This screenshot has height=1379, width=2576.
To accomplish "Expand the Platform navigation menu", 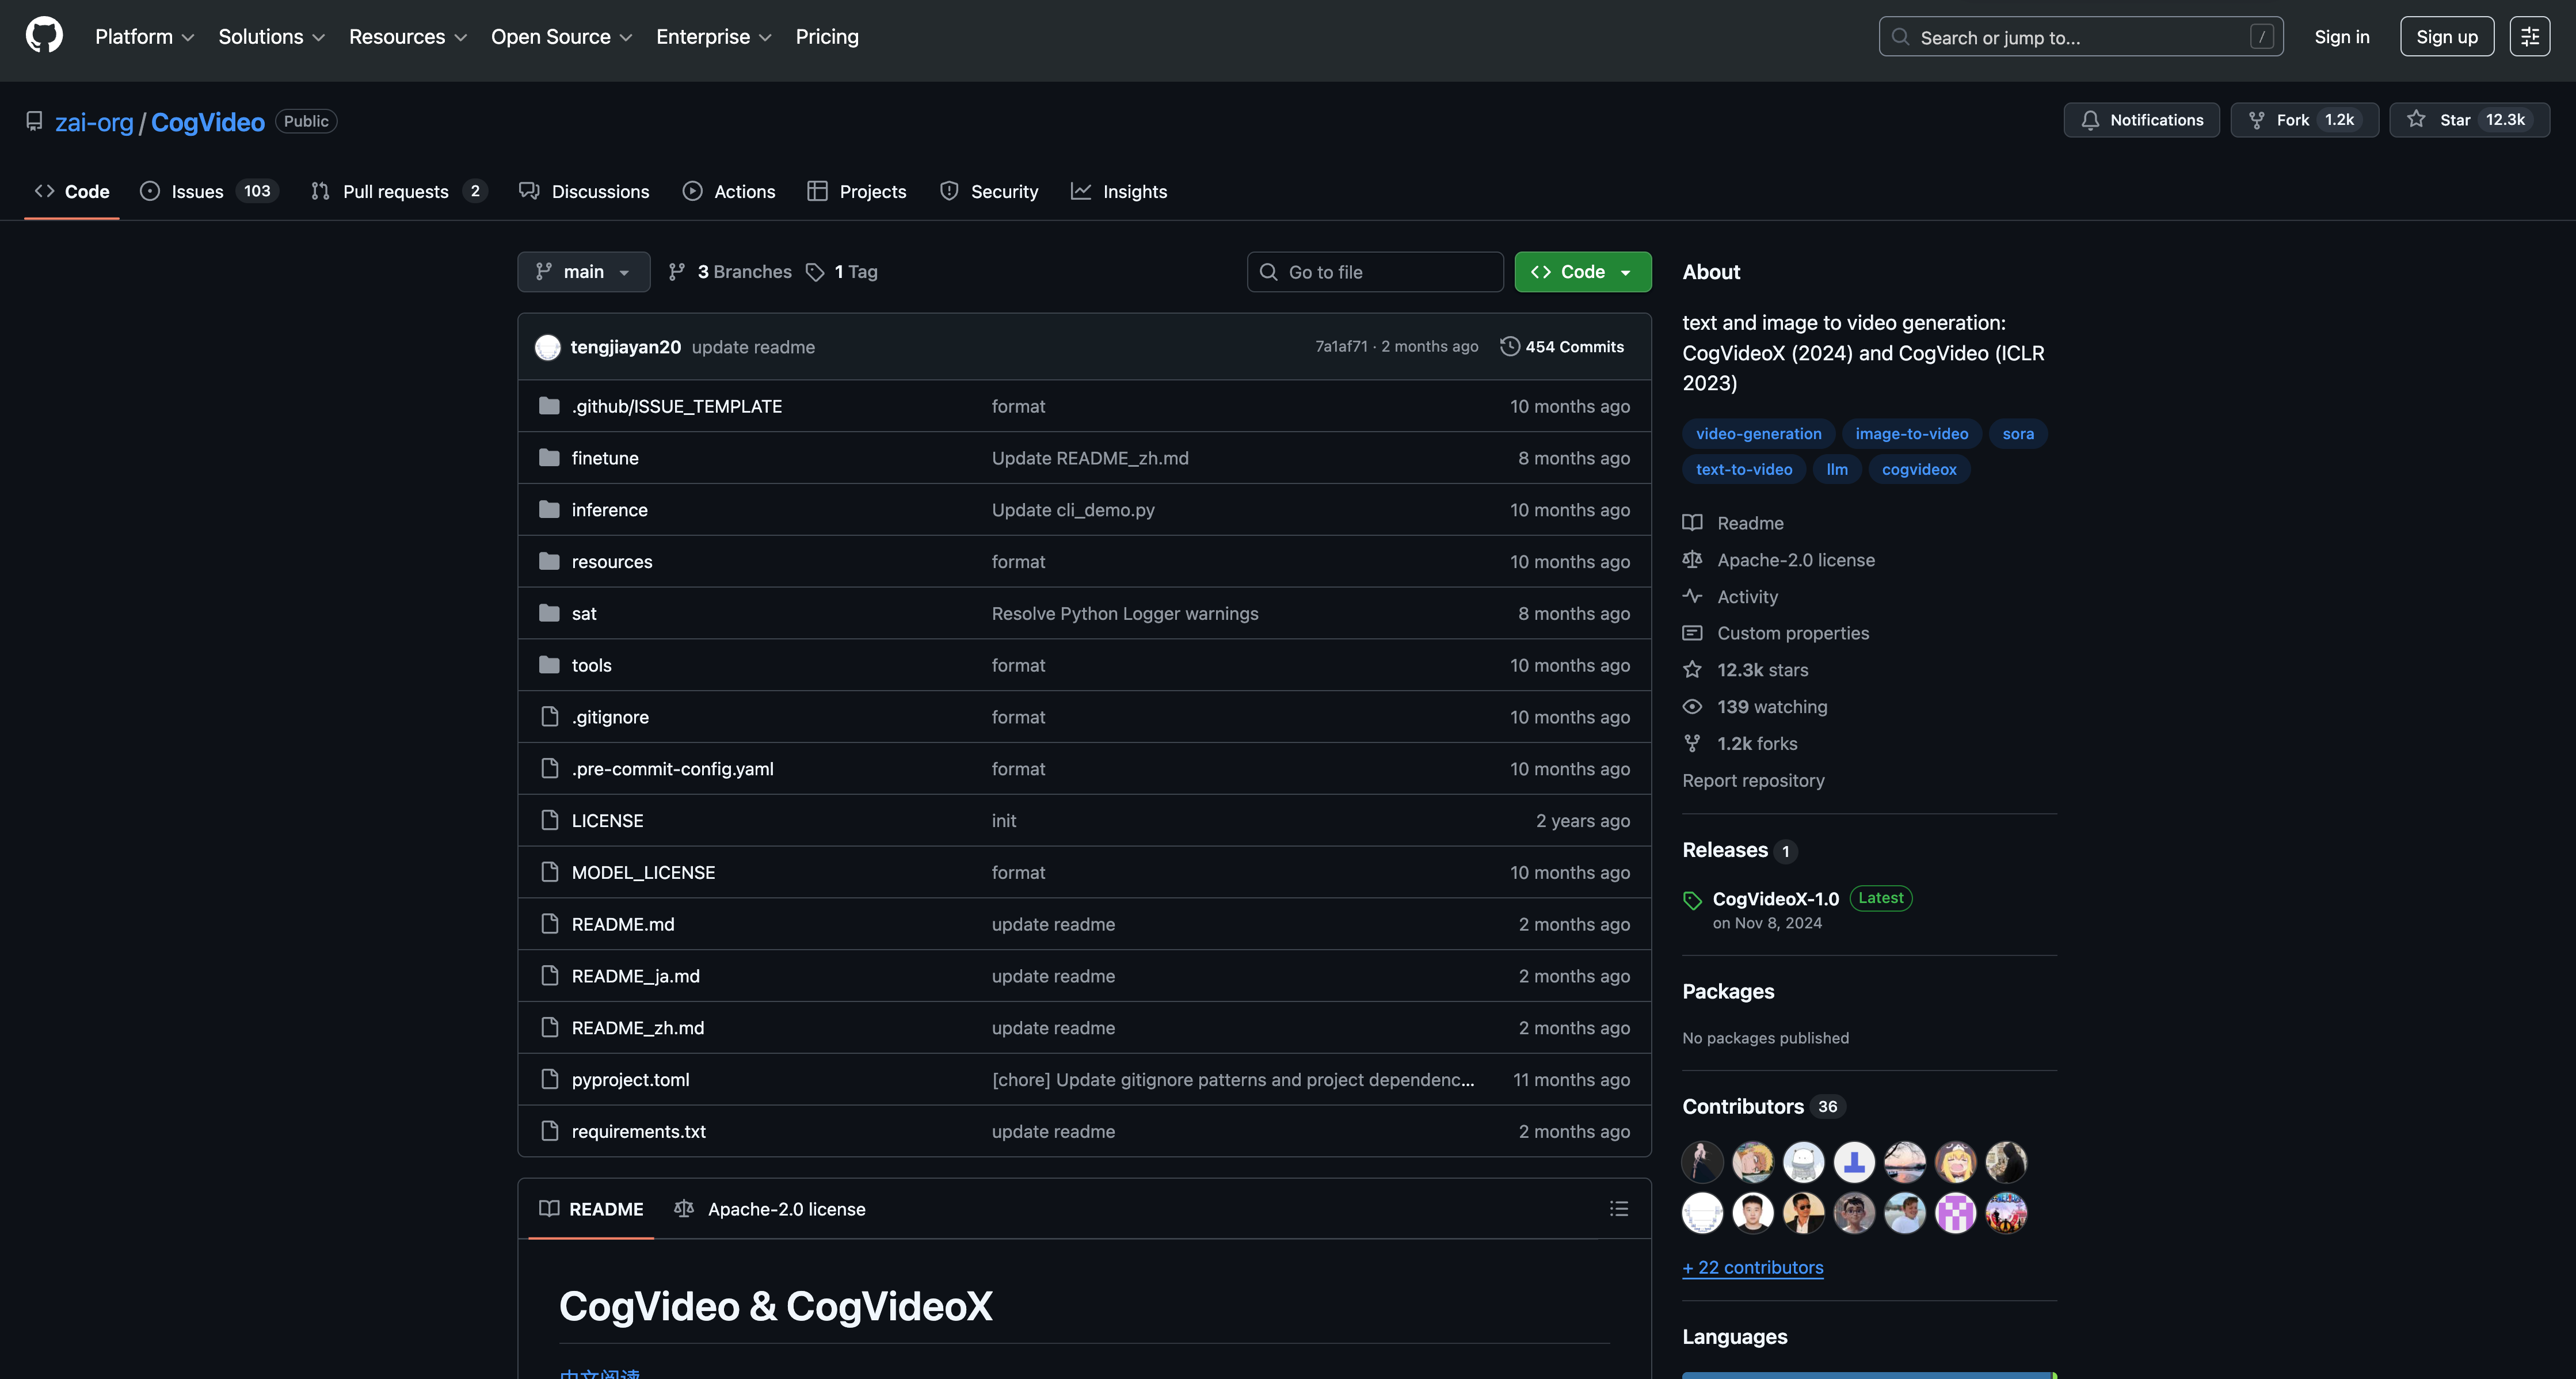I will [144, 37].
